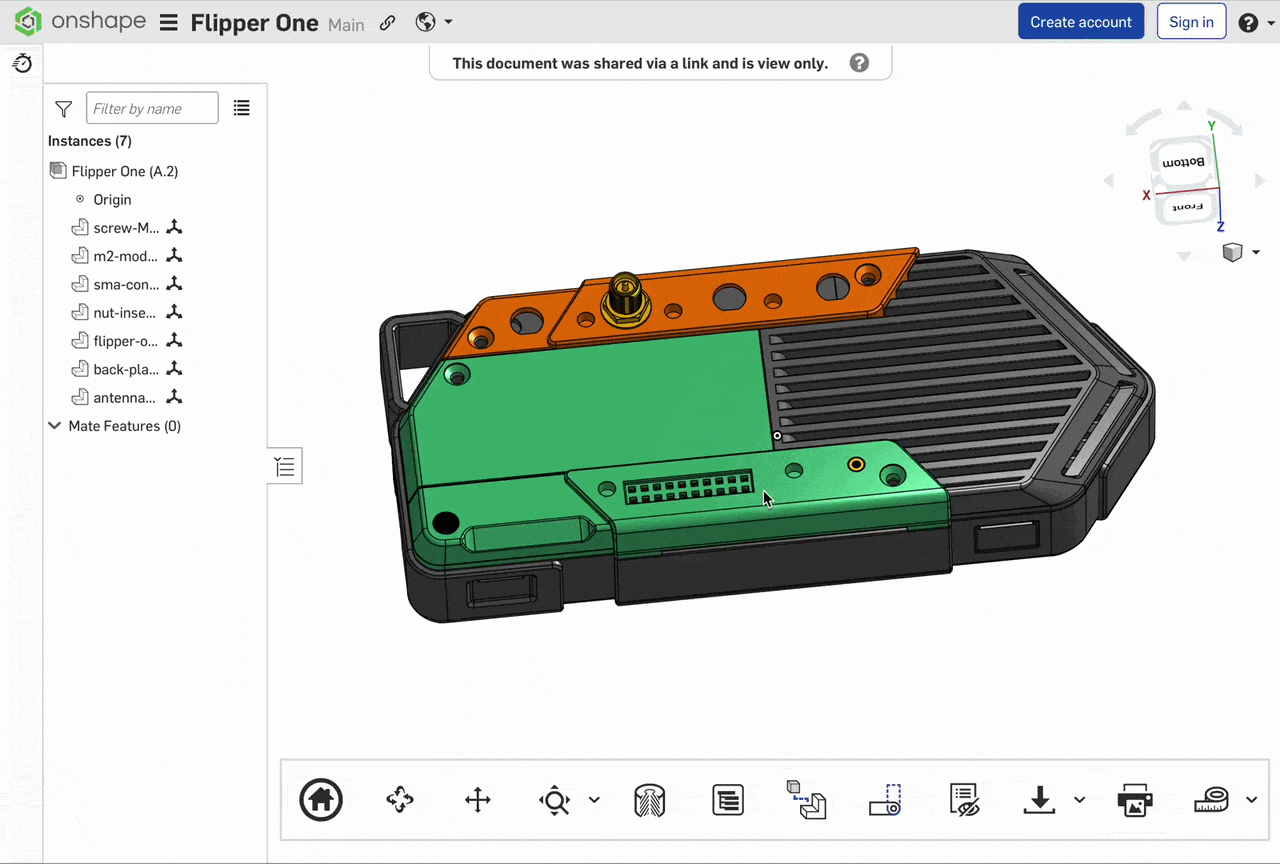Select the Measure tape tool

coord(1212,800)
